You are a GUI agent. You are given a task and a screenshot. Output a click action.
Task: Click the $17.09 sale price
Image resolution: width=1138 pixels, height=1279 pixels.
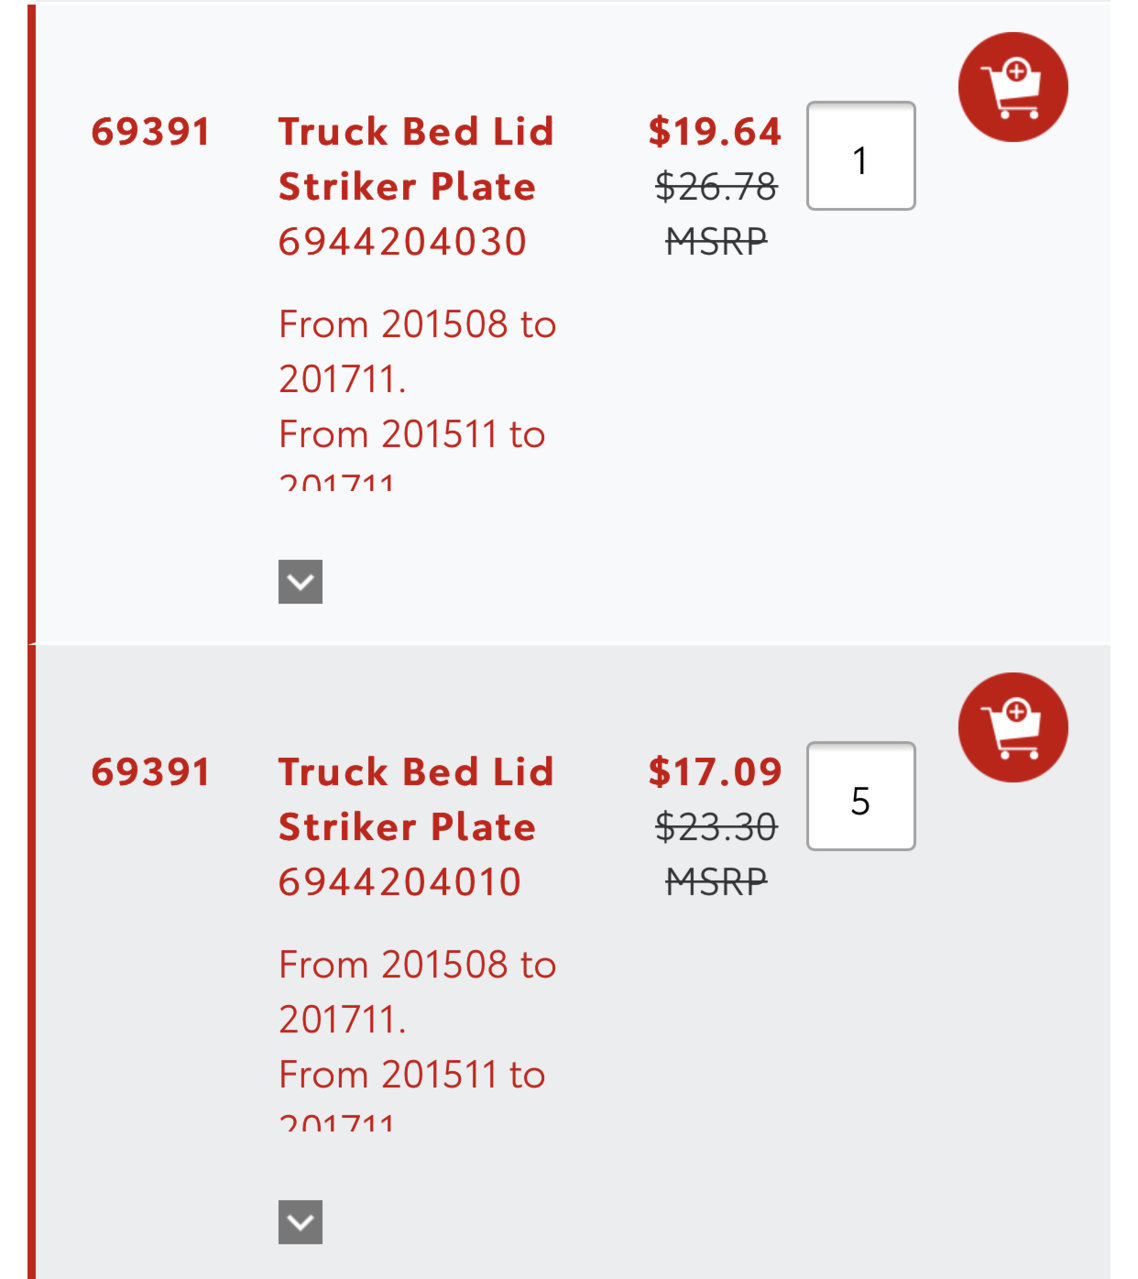pos(714,771)
